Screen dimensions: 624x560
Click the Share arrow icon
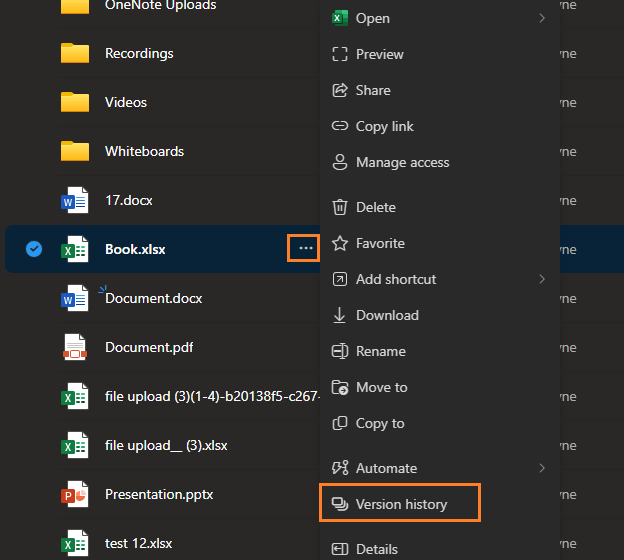click(x=340, y=90)
